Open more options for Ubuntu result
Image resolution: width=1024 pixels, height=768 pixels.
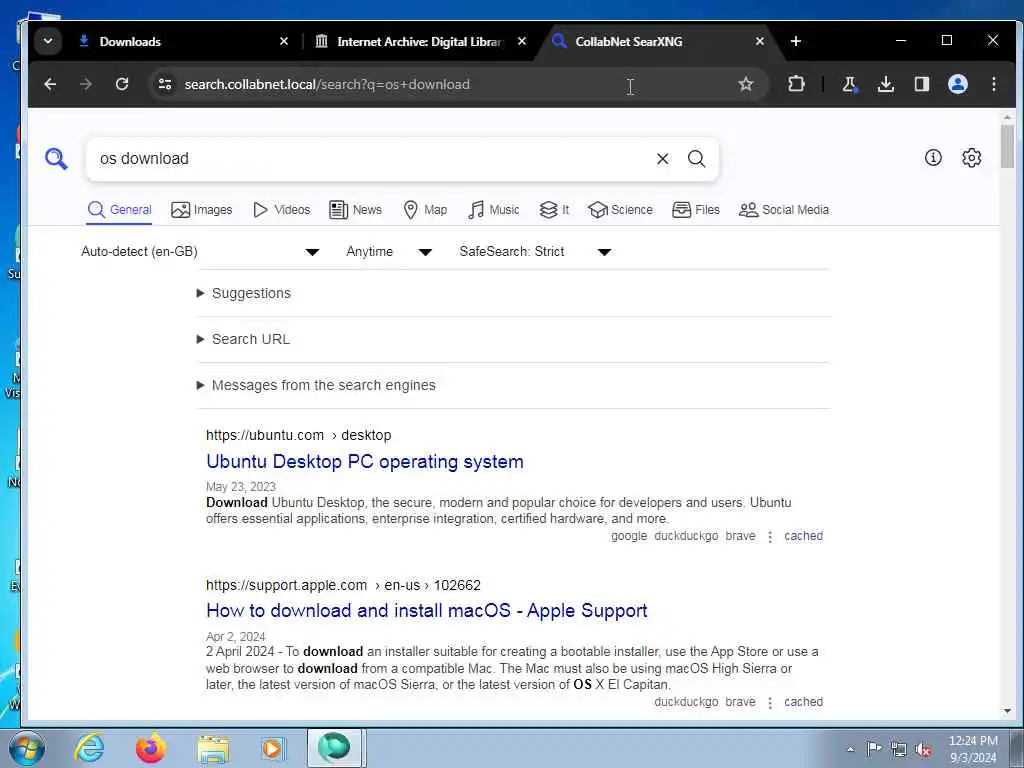pyautogui.click(x=770, y=537)
